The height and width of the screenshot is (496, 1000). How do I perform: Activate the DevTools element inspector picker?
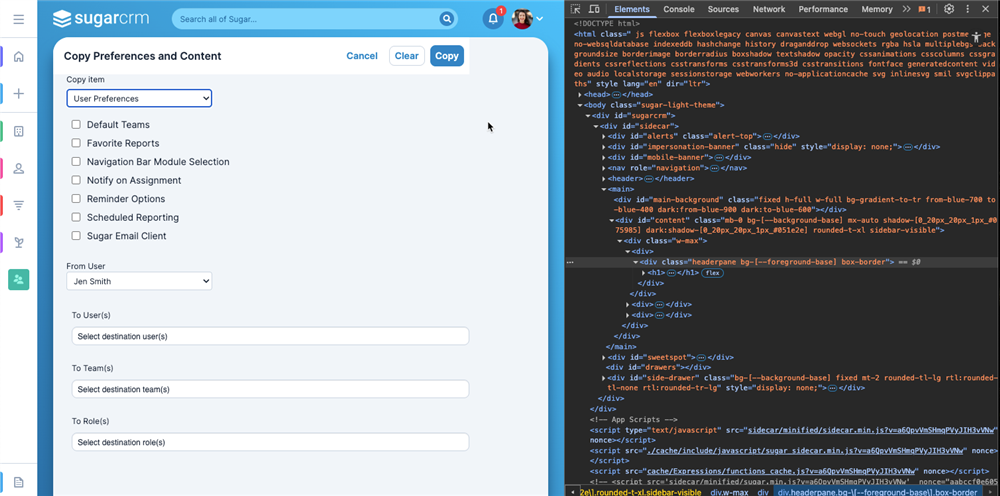577,9
